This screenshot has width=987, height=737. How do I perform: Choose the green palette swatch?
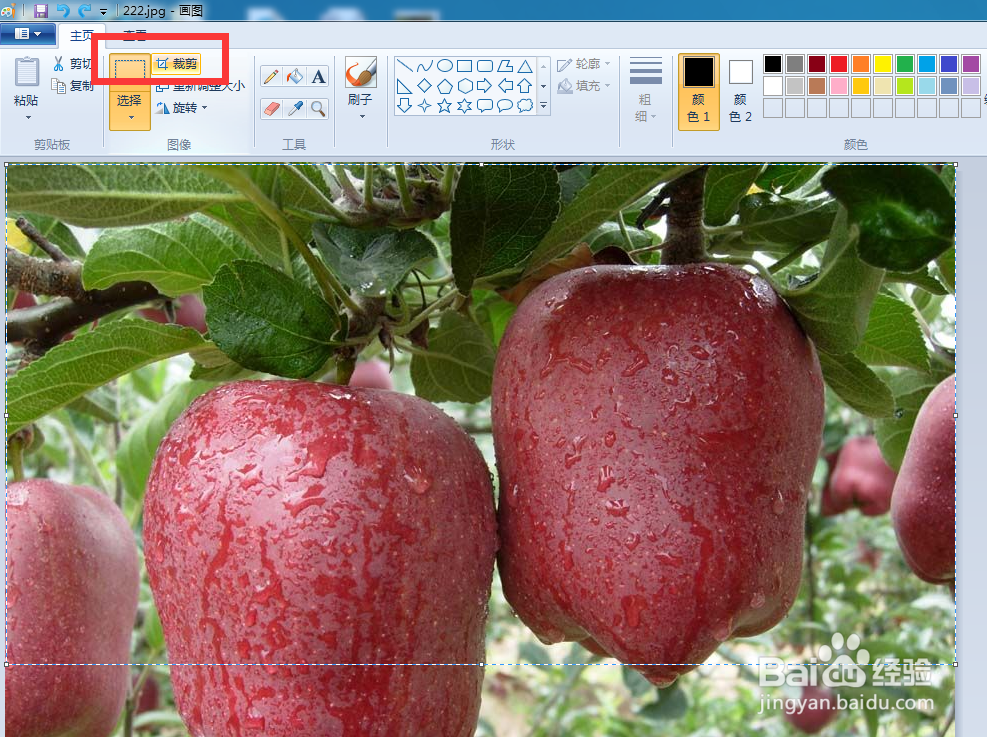click(x=905, y=64)
